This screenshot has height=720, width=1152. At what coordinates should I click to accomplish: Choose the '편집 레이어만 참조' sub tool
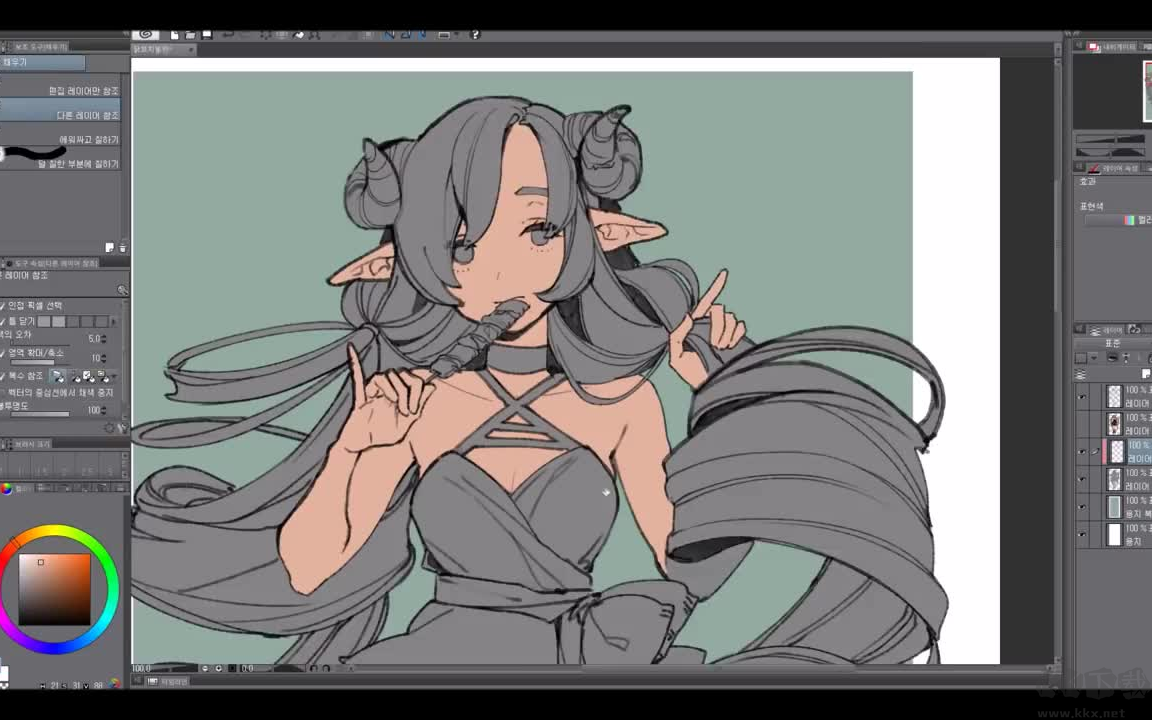[65, 90]
